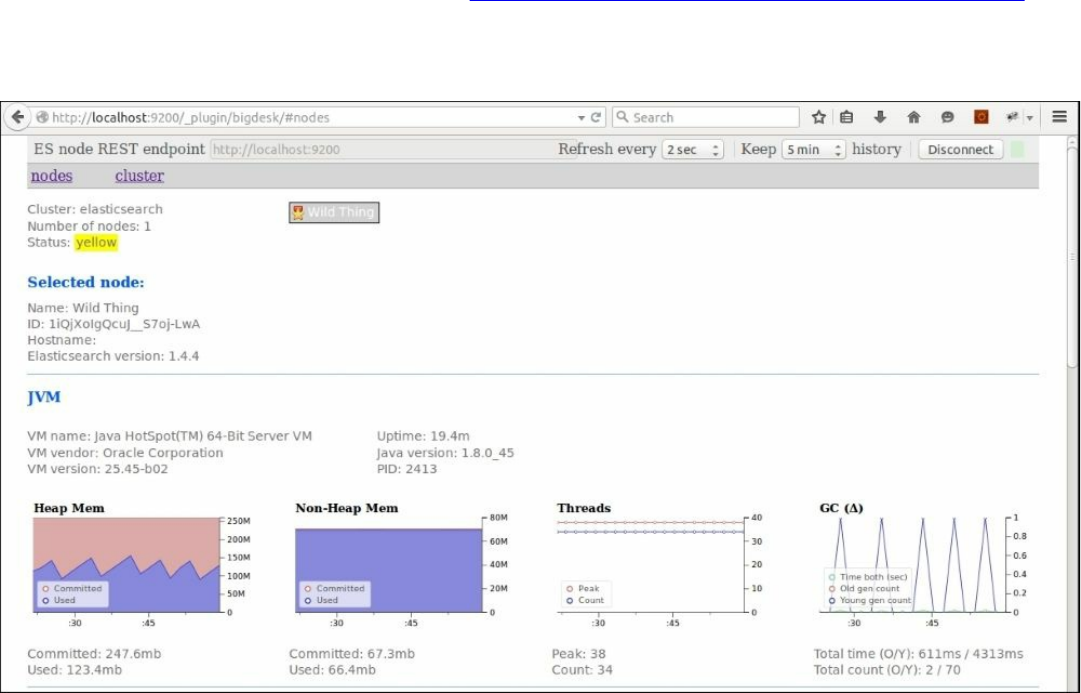
Task: Focus the browser Search field
Action: (x=705, y=117)
